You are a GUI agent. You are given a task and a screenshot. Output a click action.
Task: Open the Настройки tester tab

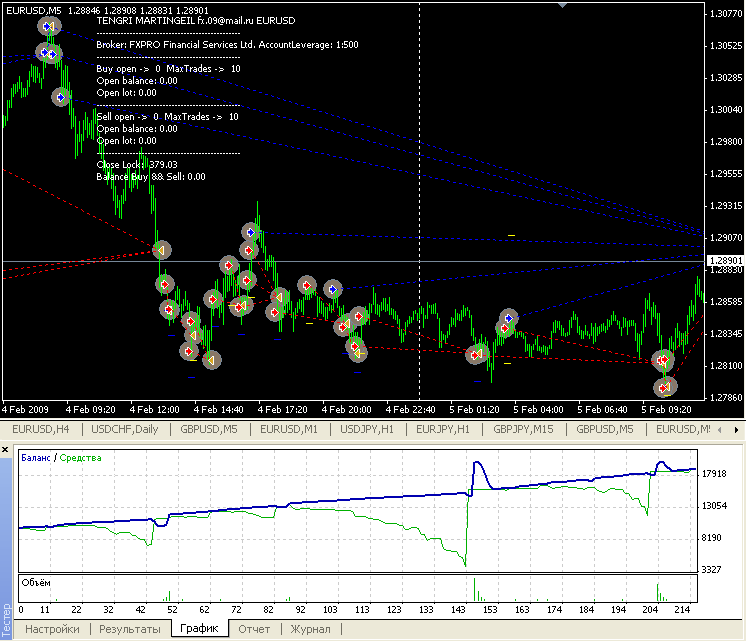click(x=52, y=629)
